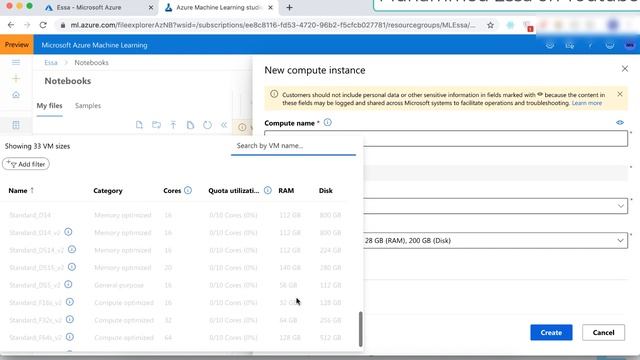Create a new file in Notebooks toolbar

pyautogui.click(x=139, y=125)
